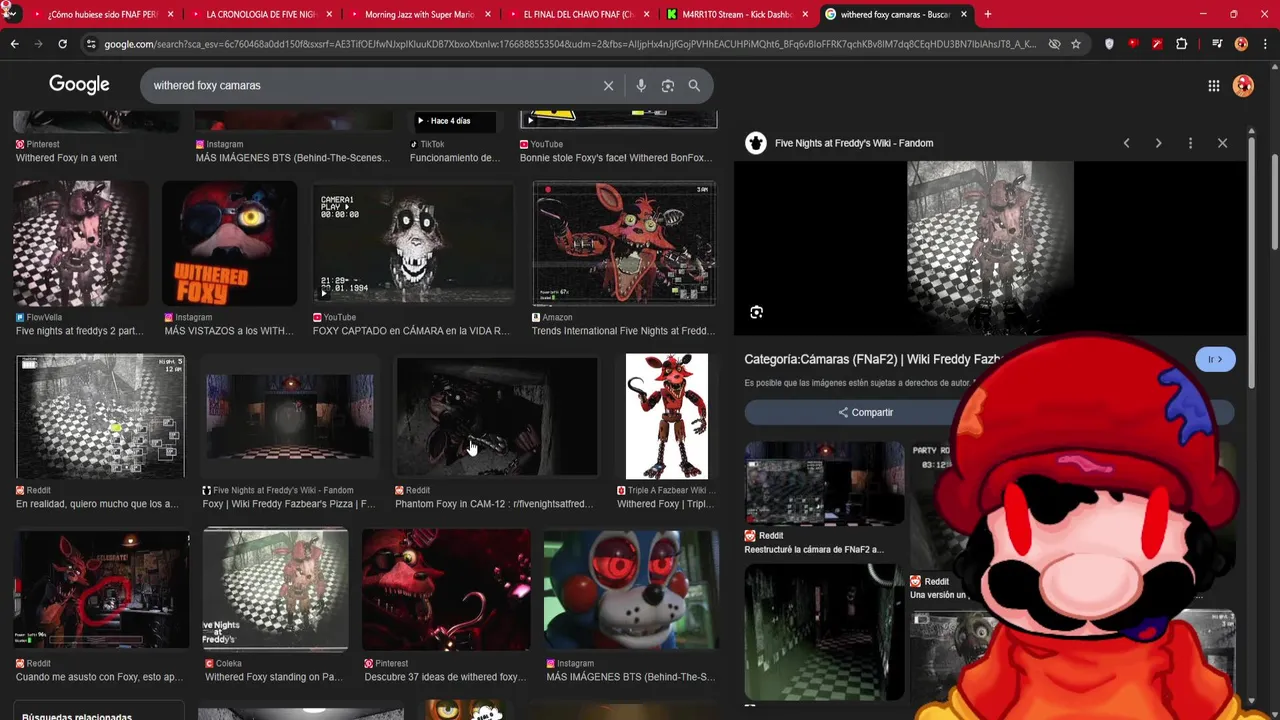Screen dimensions: 1280x720
Task: Click the Google logo
Action: coord(79,85)
